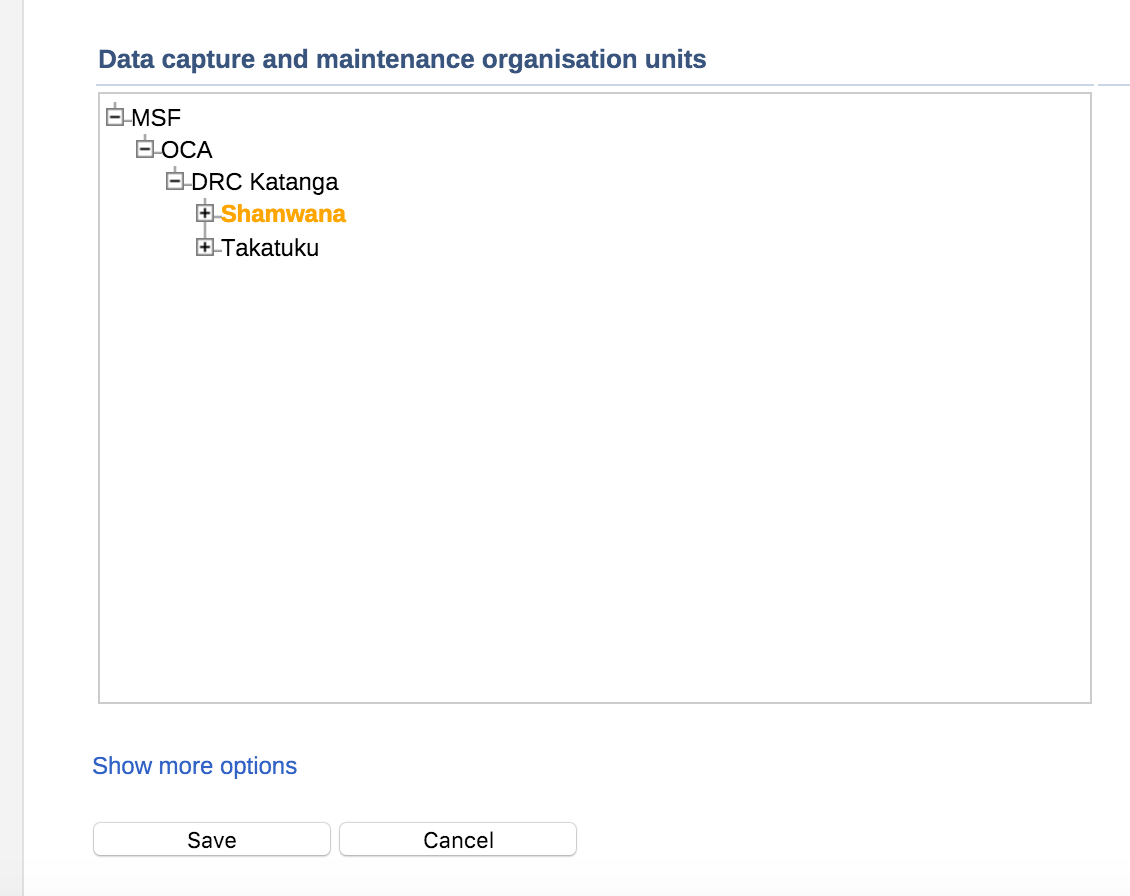
Task: Select the DRC Katanga organisation unit
Action: (x=265, y=182)
